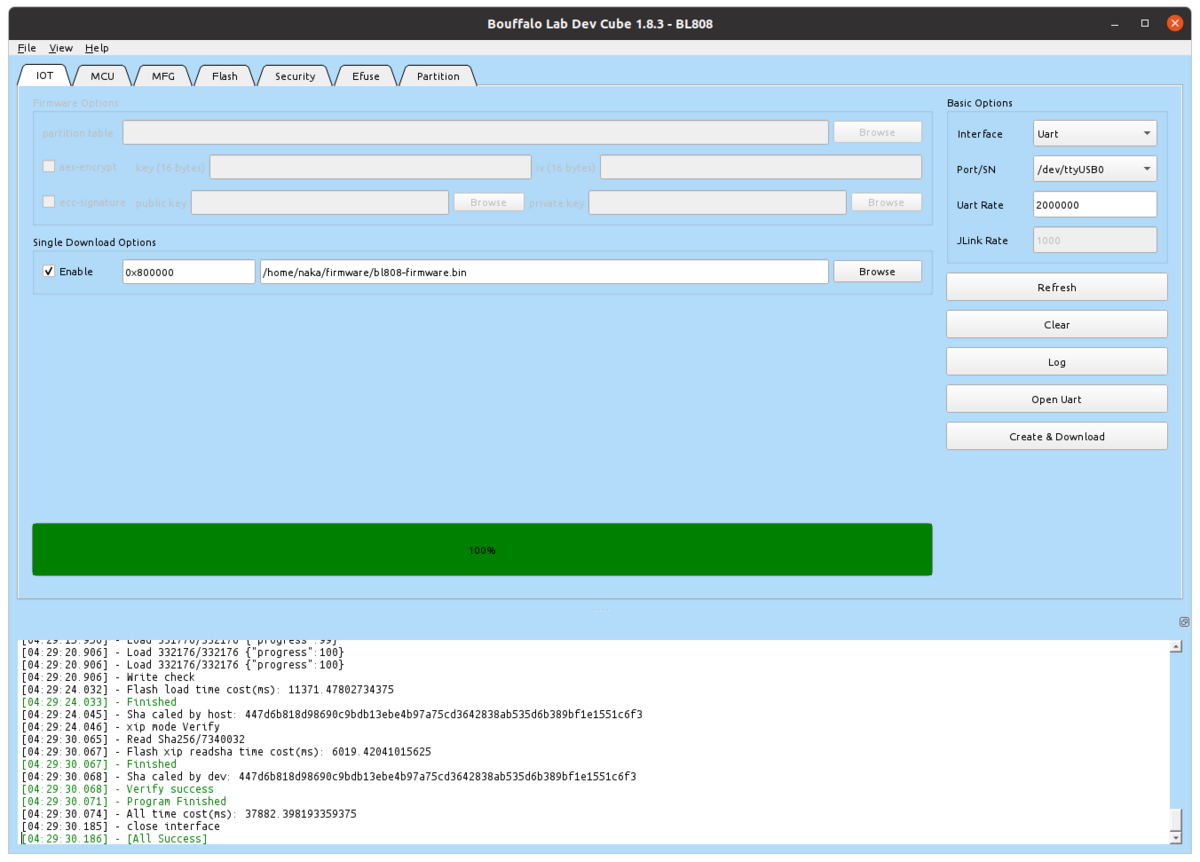Switch to the Security tab

point(295,76)
